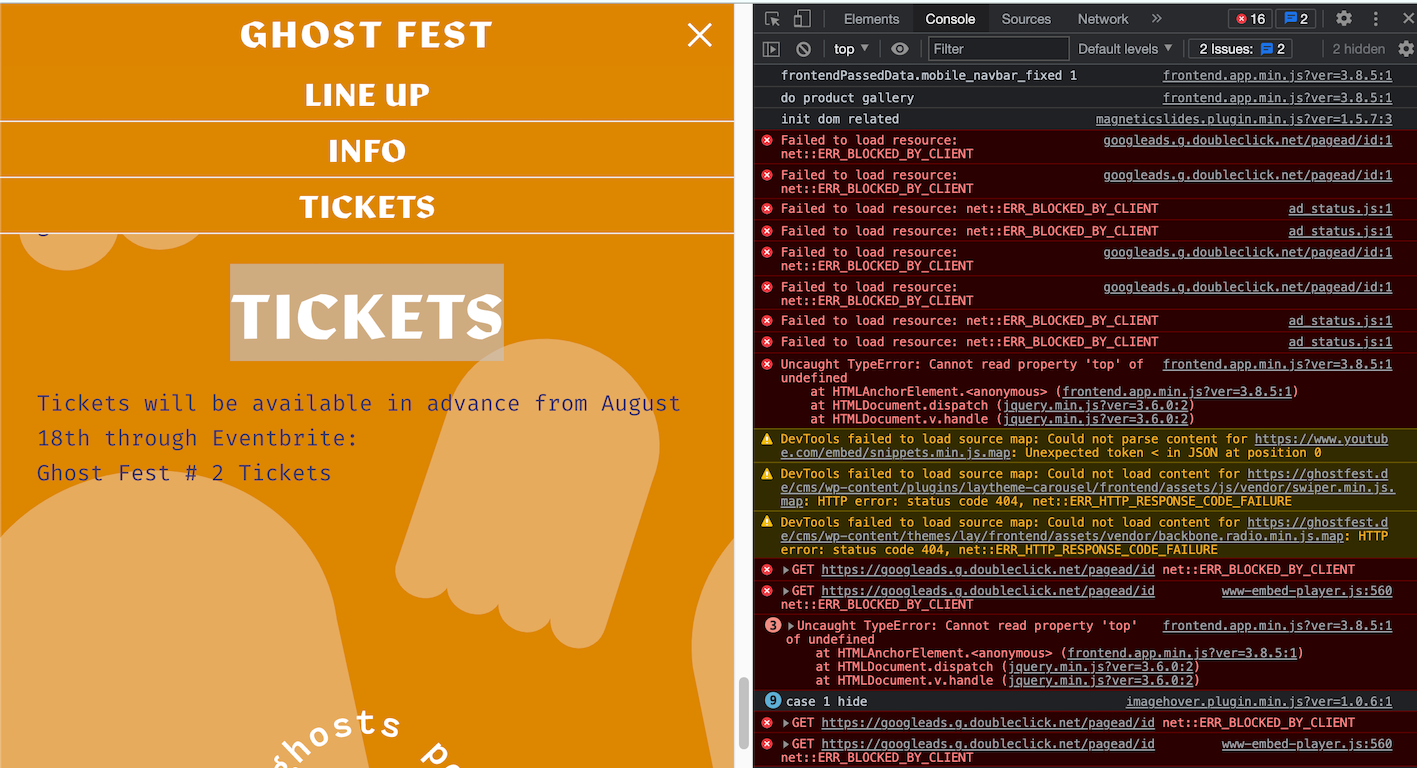
Task: Click the blue Issues flag badge
Action: click(1296, 18)
